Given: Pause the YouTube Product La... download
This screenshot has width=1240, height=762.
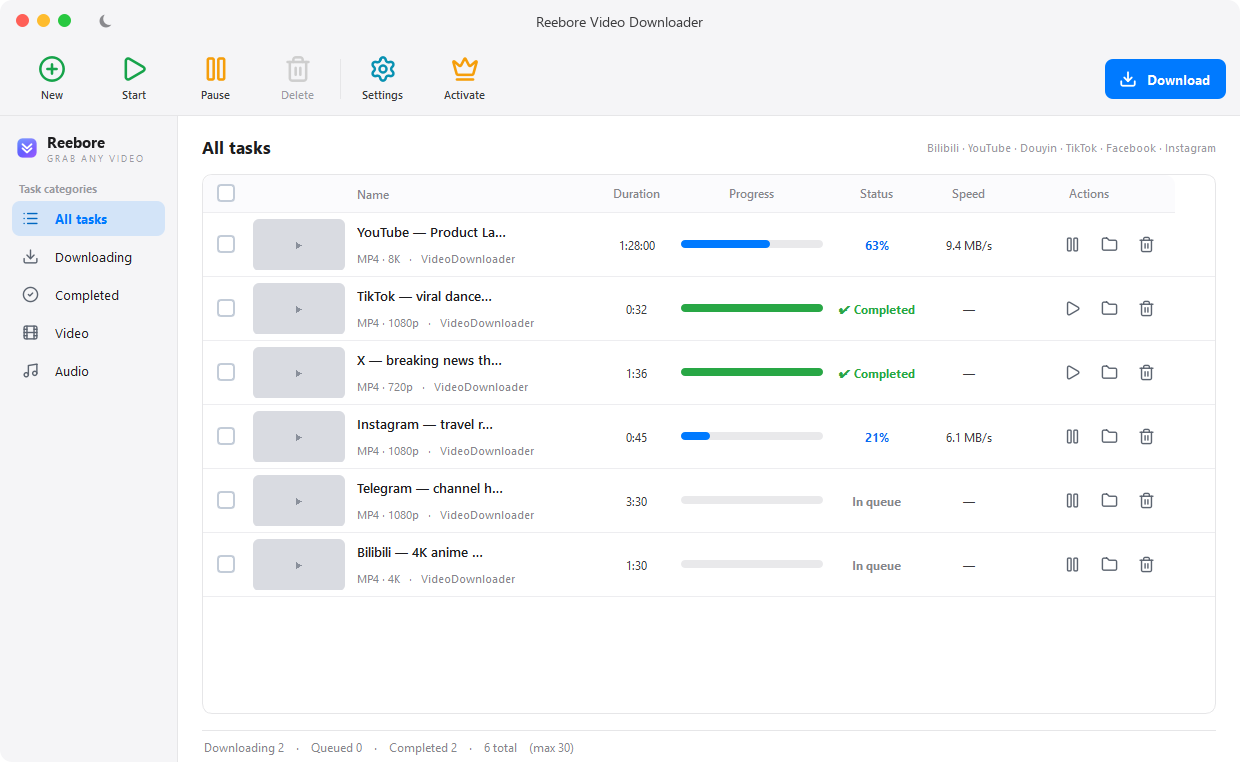Looking at the screenshot, I should click(1073, 245).
